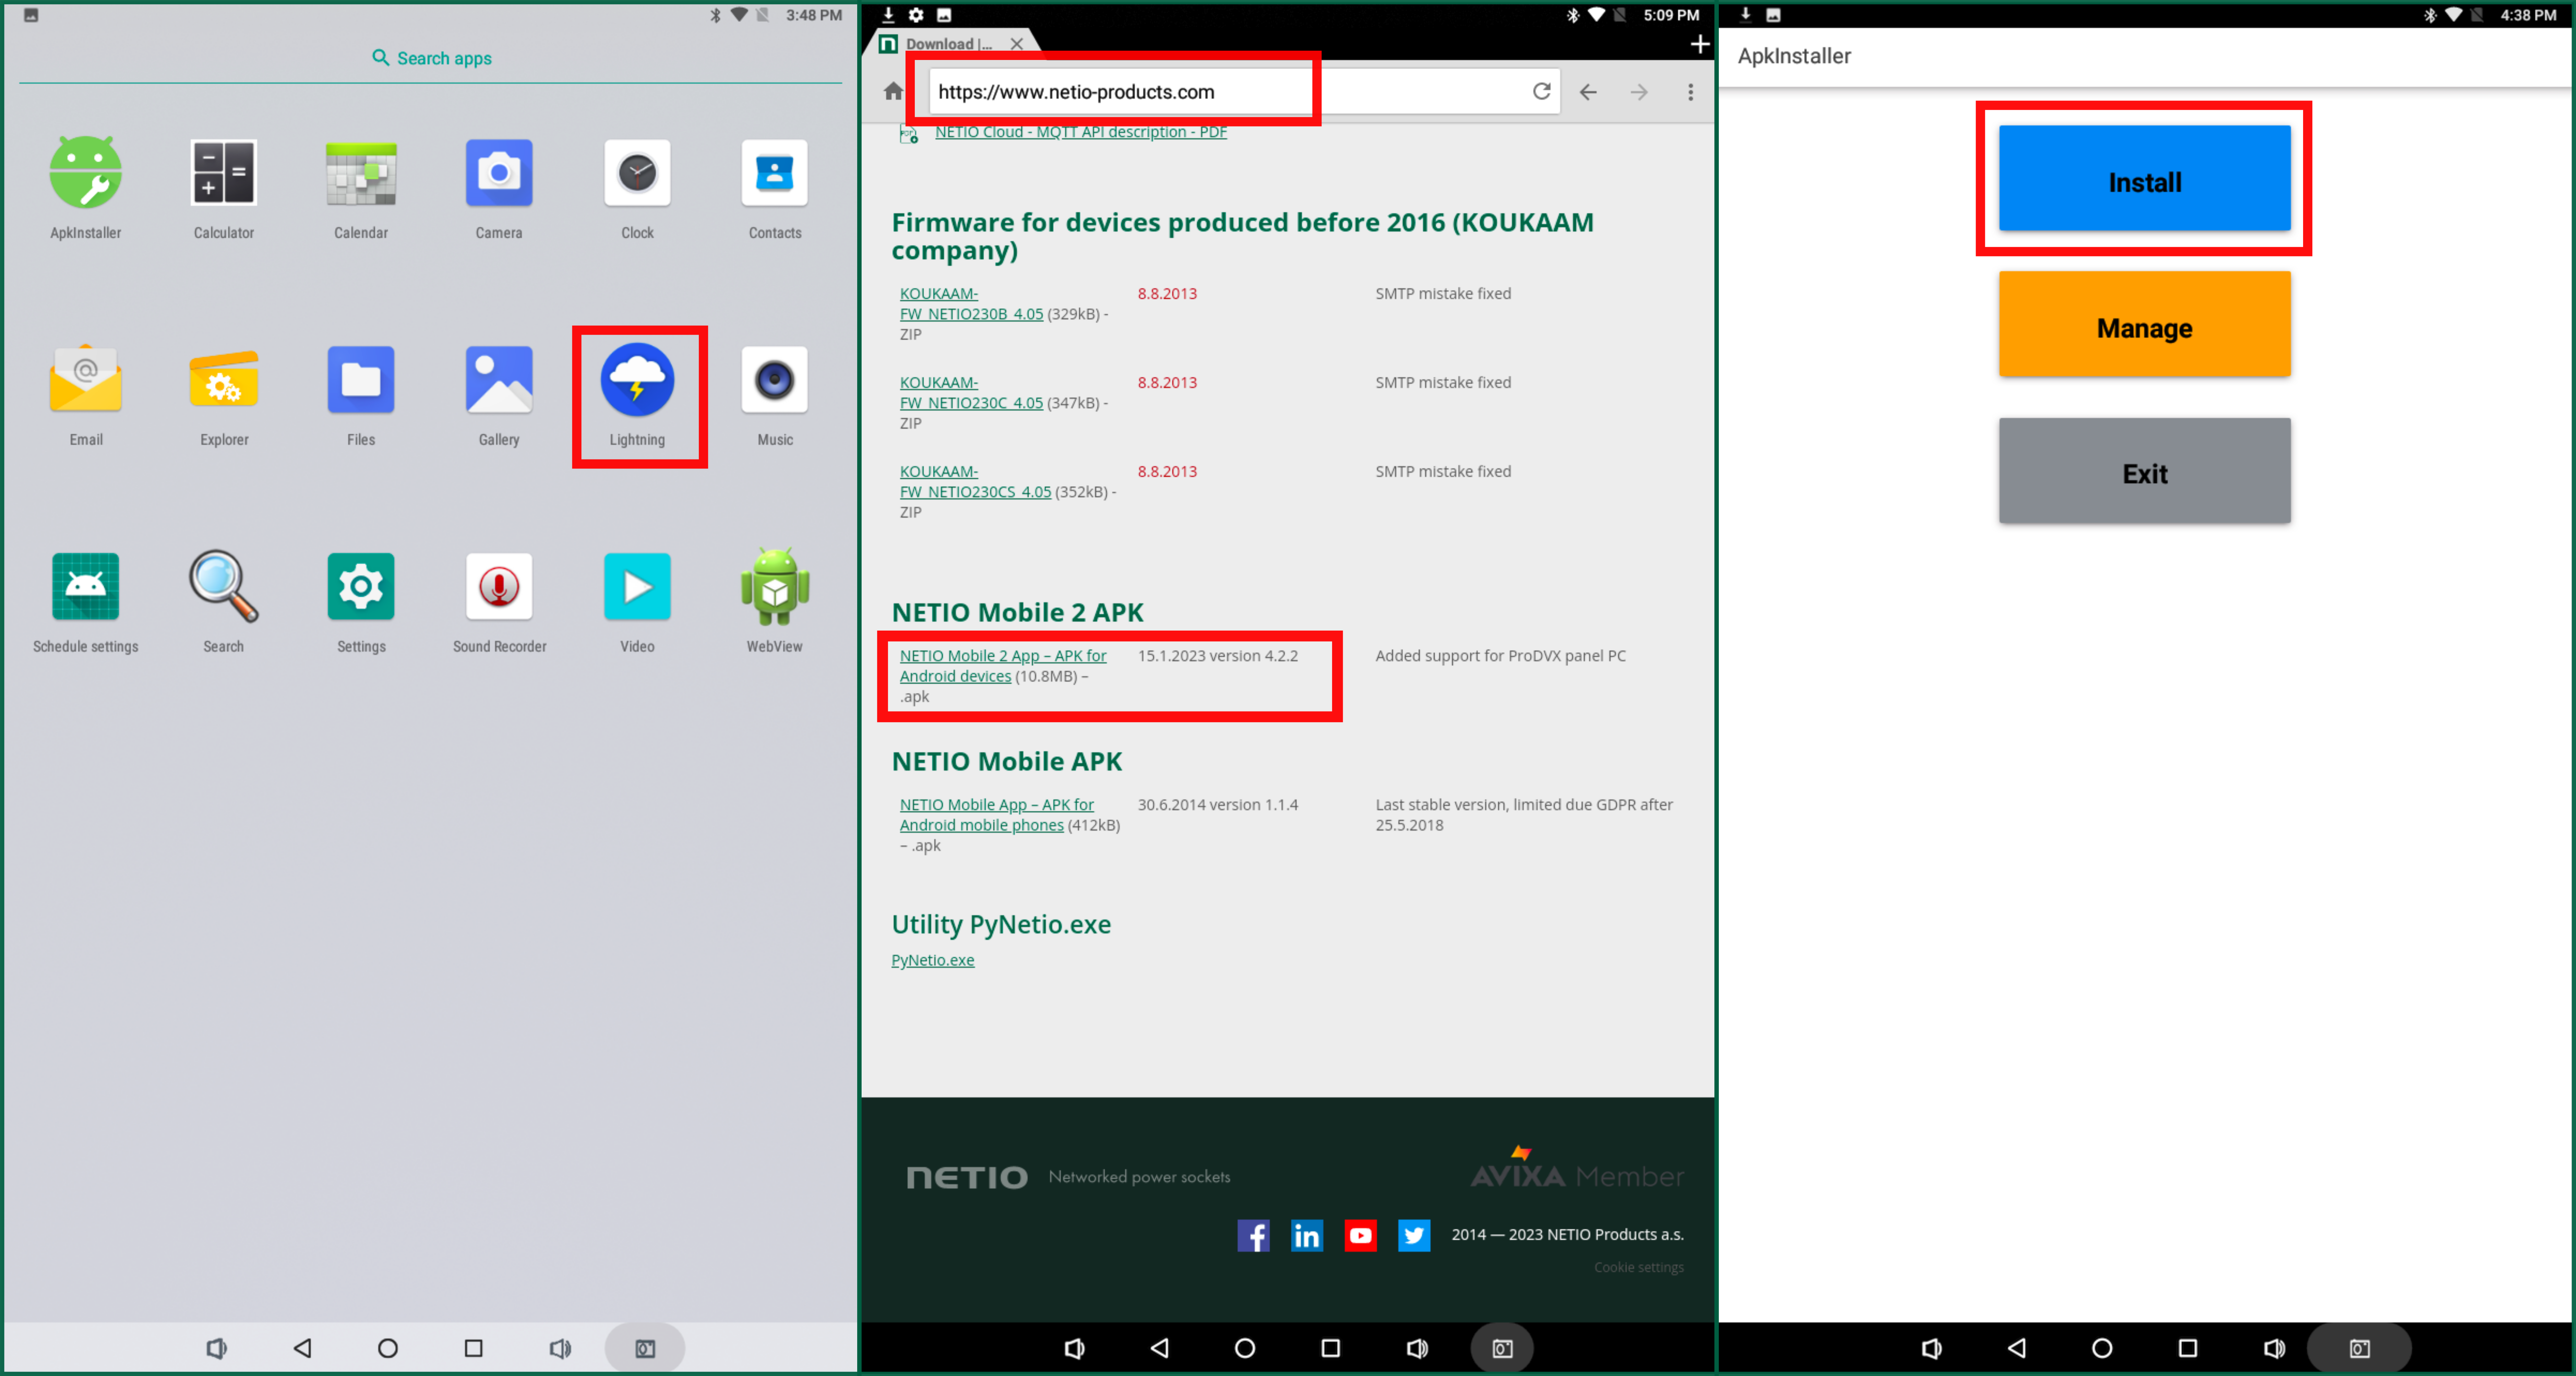Go forward in the browser

(1639, 92)
